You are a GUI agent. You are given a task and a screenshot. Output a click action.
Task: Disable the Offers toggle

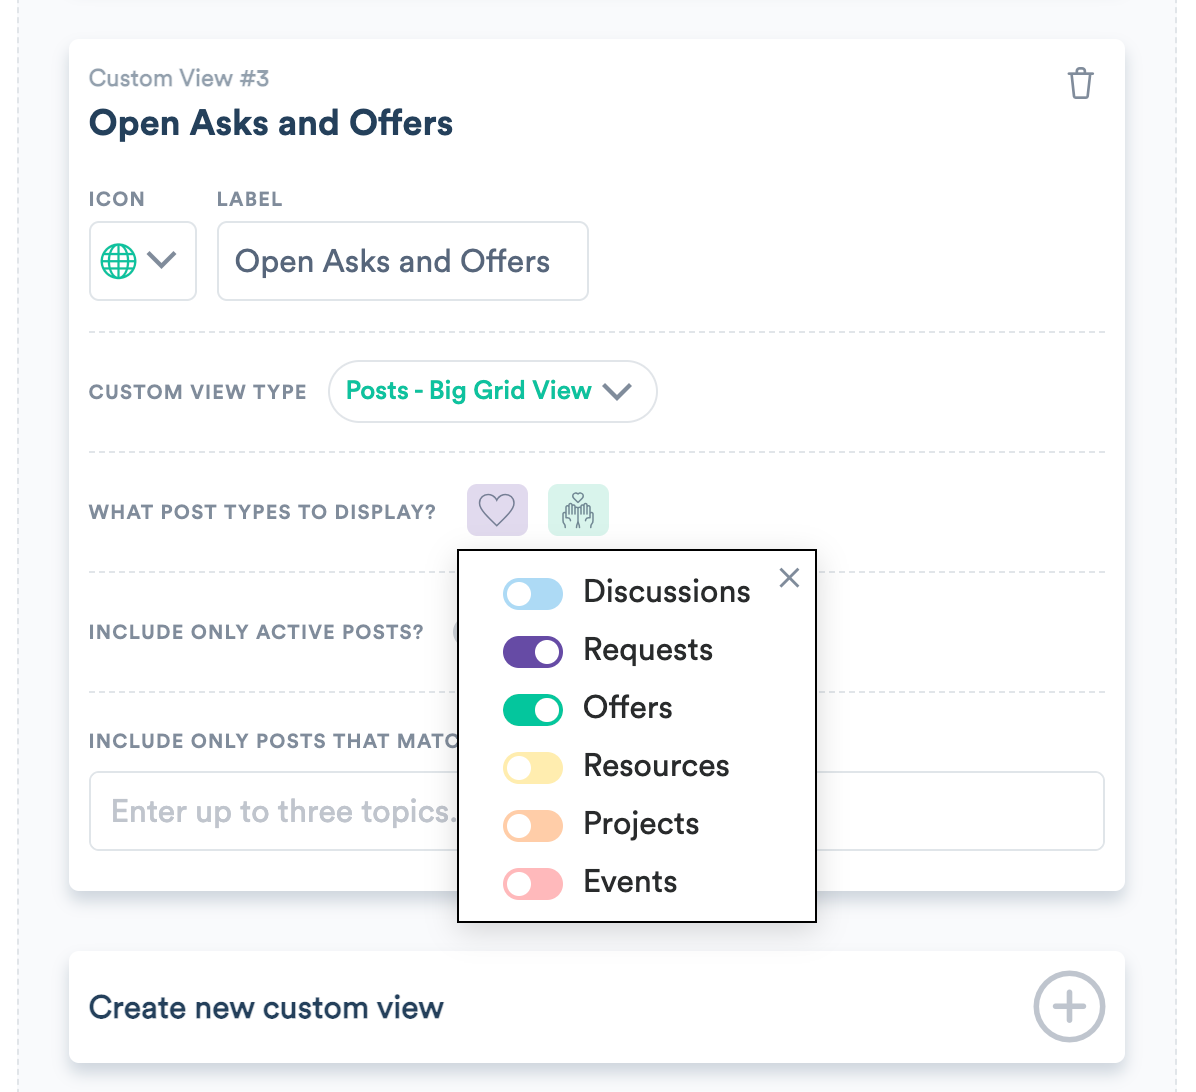pos(532,709)
